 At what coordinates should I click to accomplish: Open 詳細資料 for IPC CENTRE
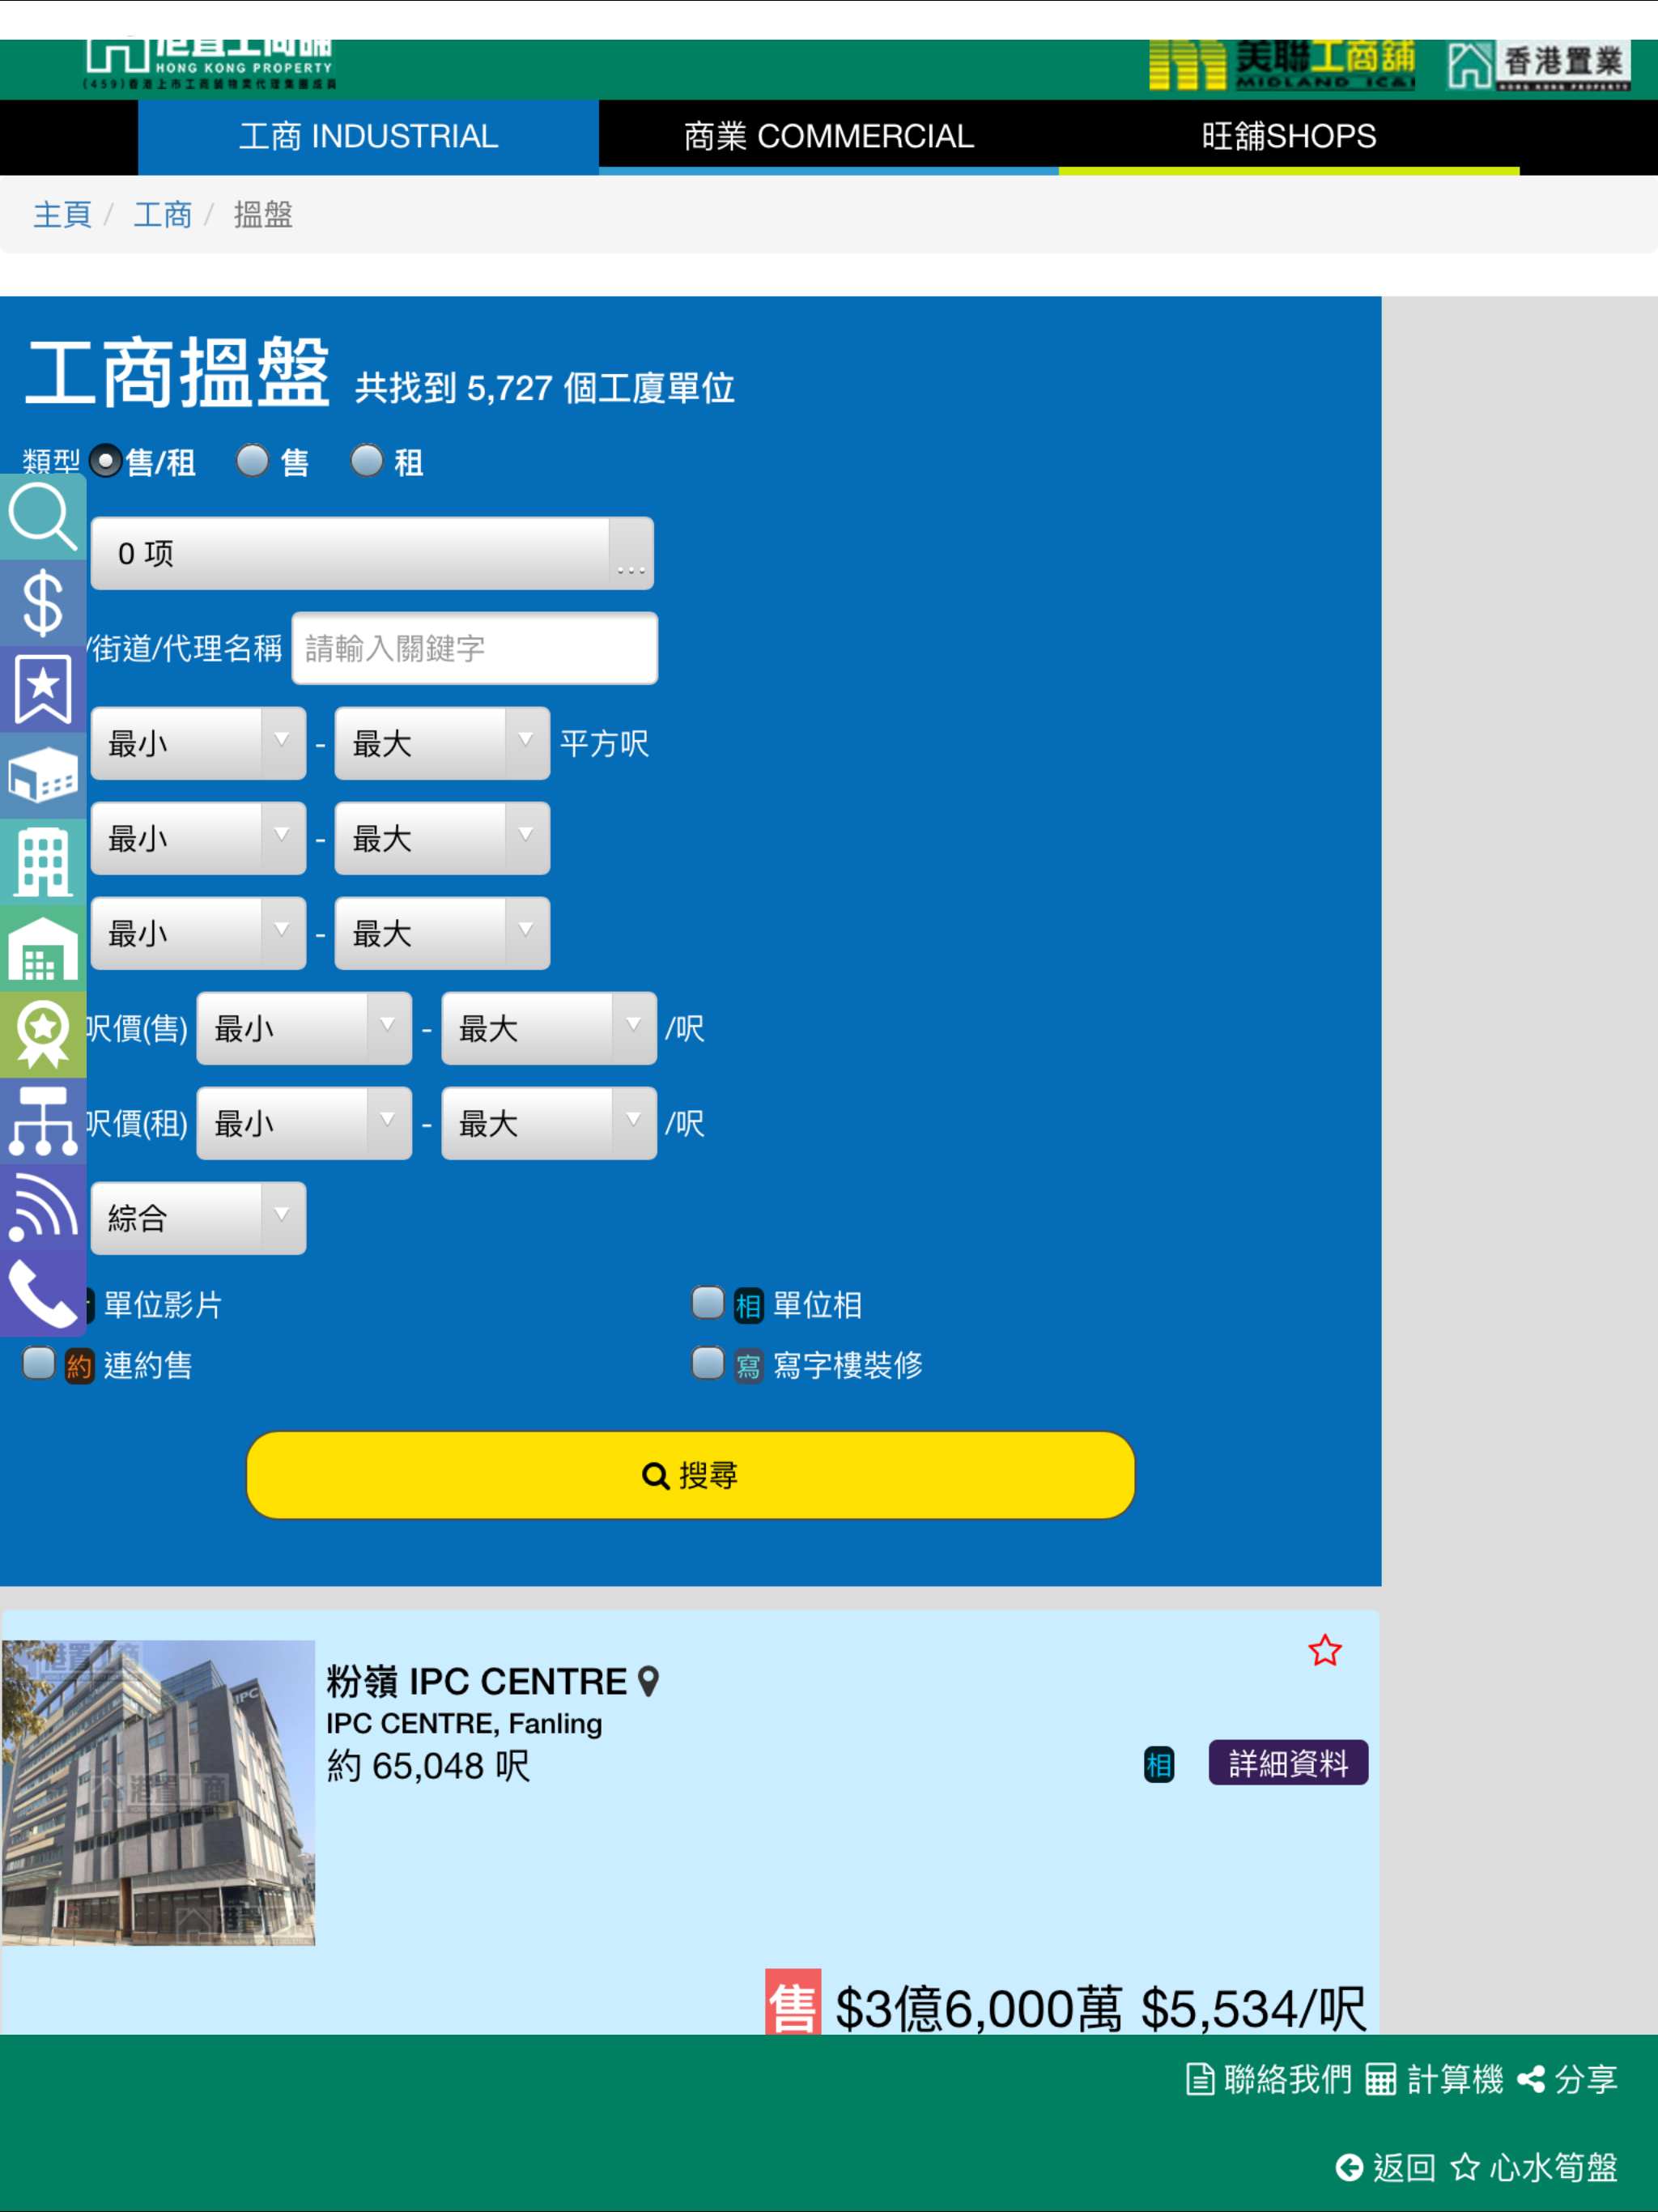[1288, 1763]
